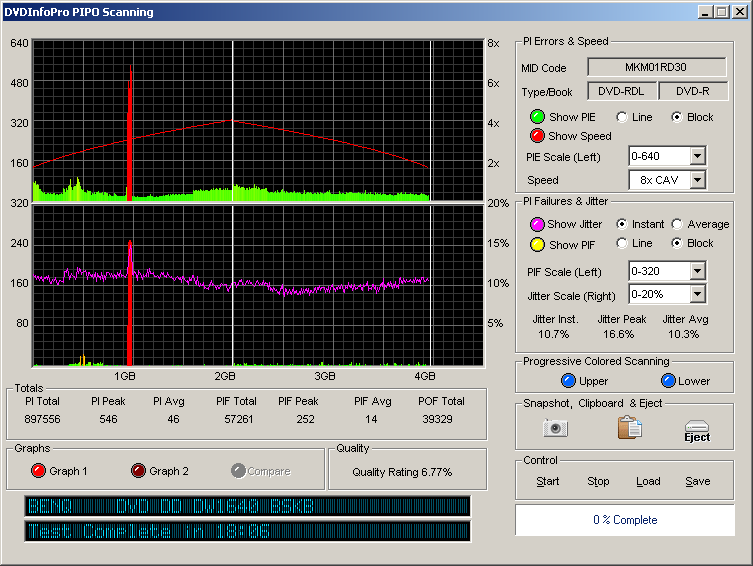Image resolution: width=753 pixels, height=566 pixels.
Task: Select the dark red Graph 2 button
Action: [138, 471]
